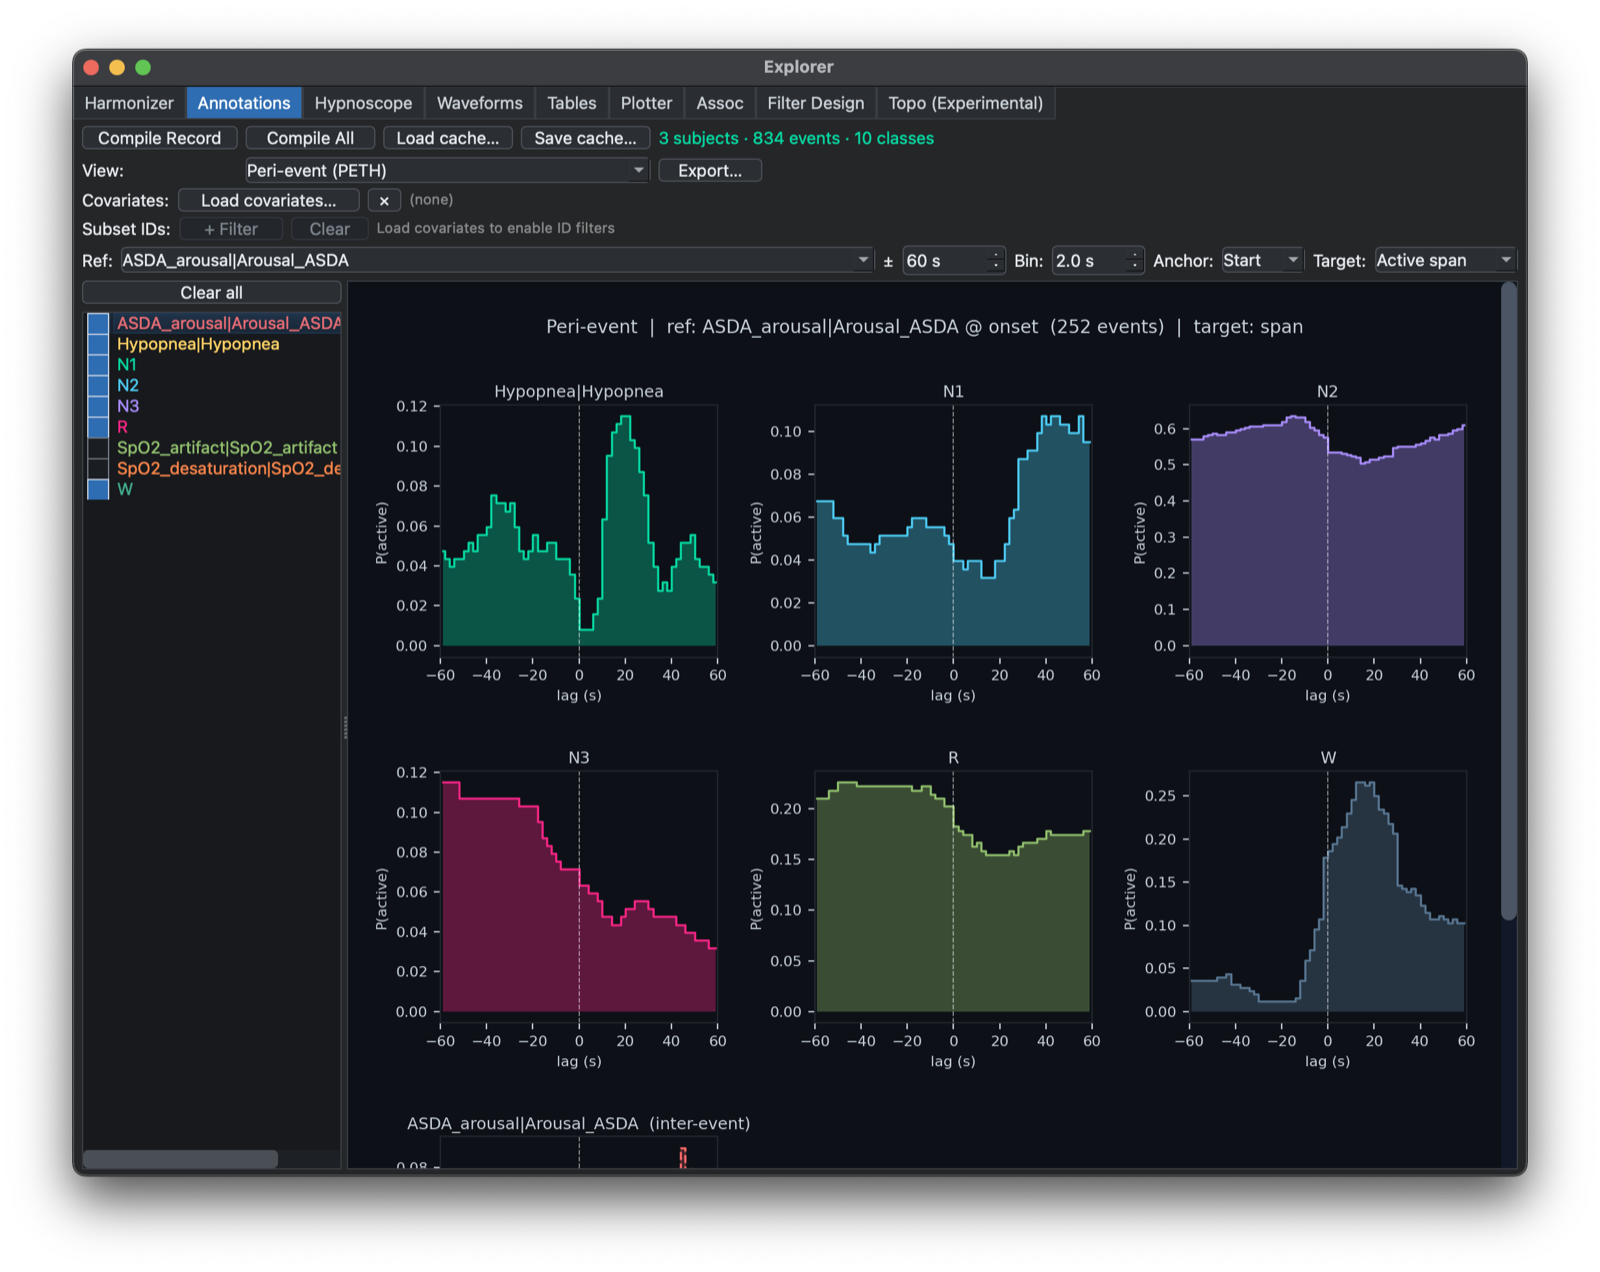
Task: Click the "3 subjects · 834 events · 10 classes" status text
Action: [796, 138]
